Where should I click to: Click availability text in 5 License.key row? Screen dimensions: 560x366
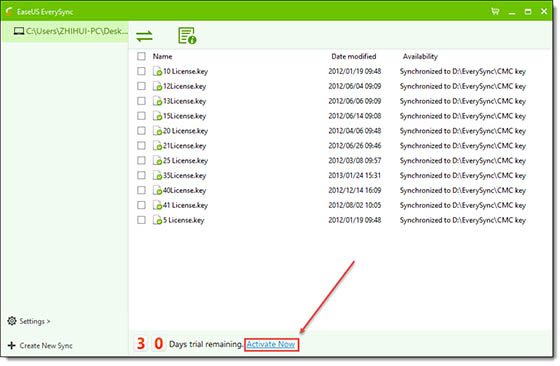coord(463,220)
